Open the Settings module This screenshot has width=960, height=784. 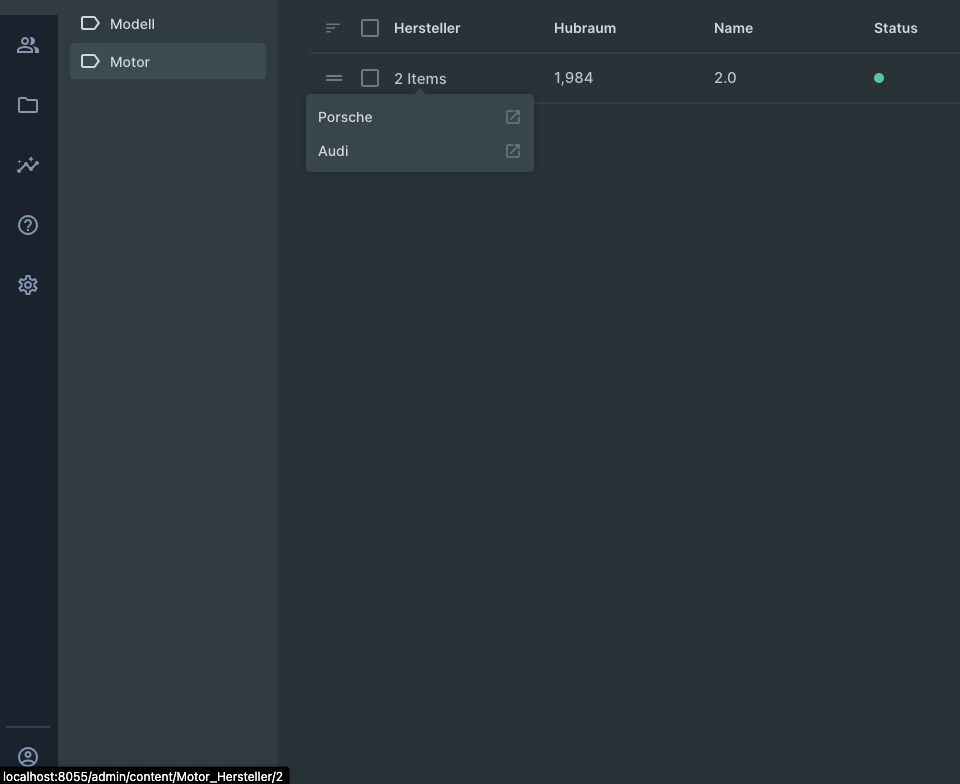[28, 285]
